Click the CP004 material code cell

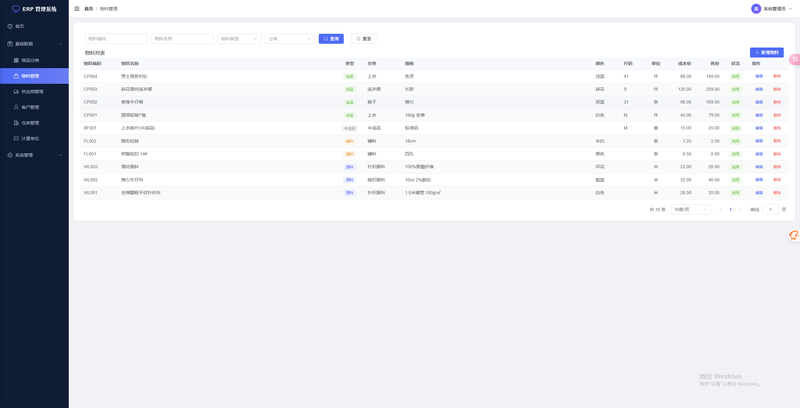coord(90,76)
